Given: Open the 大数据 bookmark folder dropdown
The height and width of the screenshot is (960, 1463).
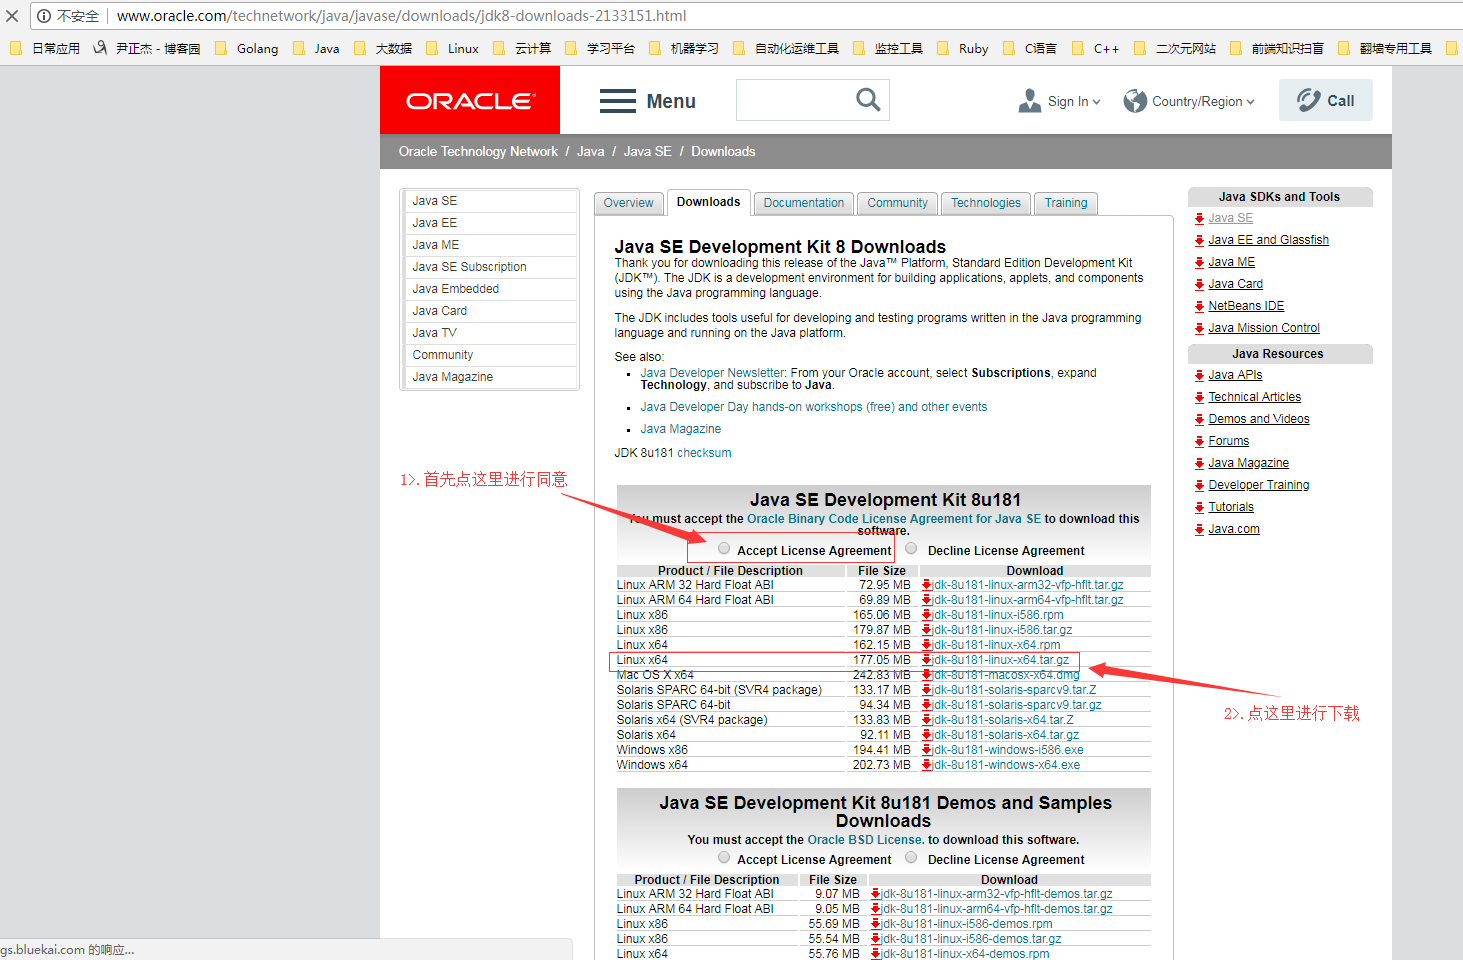Looking at the screenshot, I should point(383,48).
